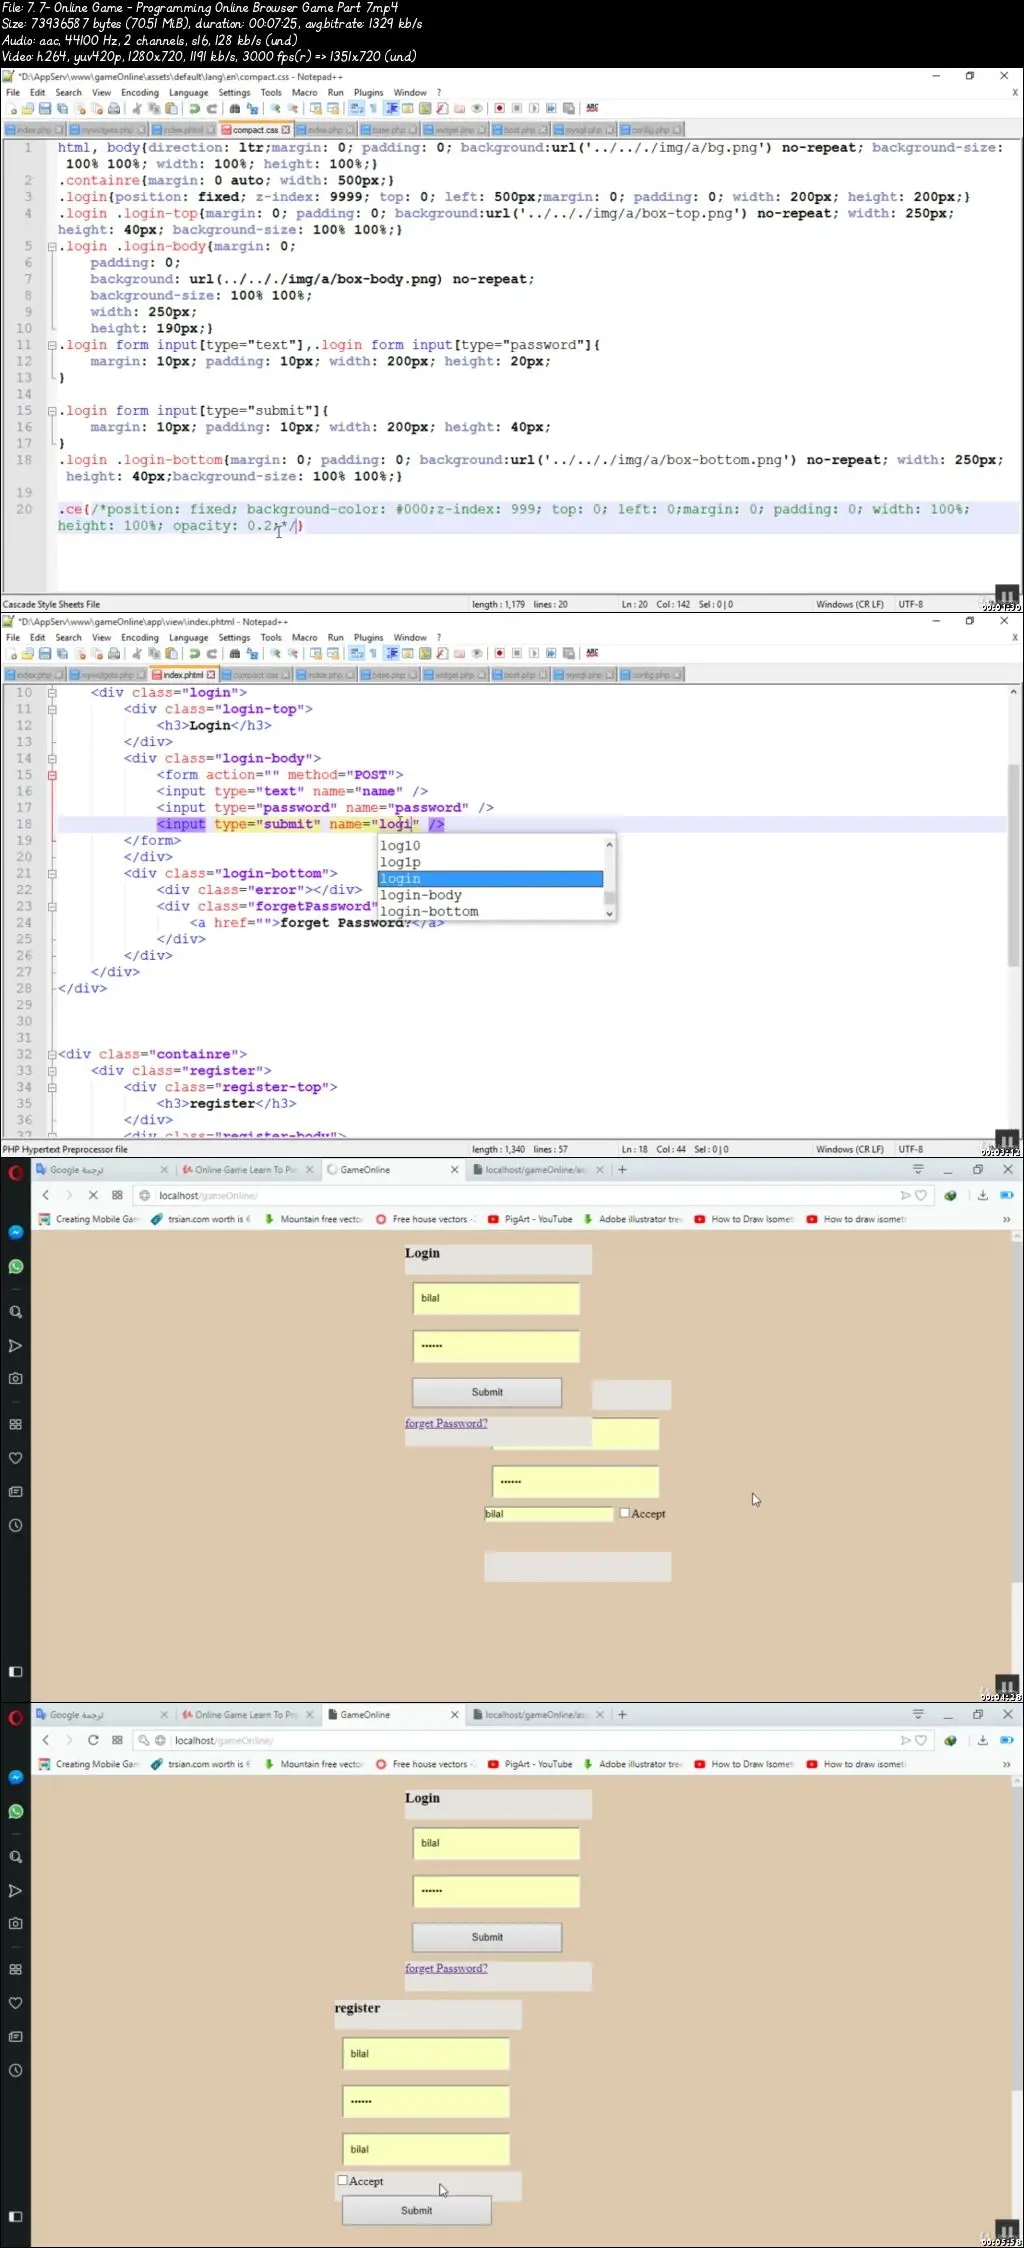The image size is (1024, 2248).
Task: Click ABC spell-check icon in the compact.css window toolbar
Action: coord(592,108)
